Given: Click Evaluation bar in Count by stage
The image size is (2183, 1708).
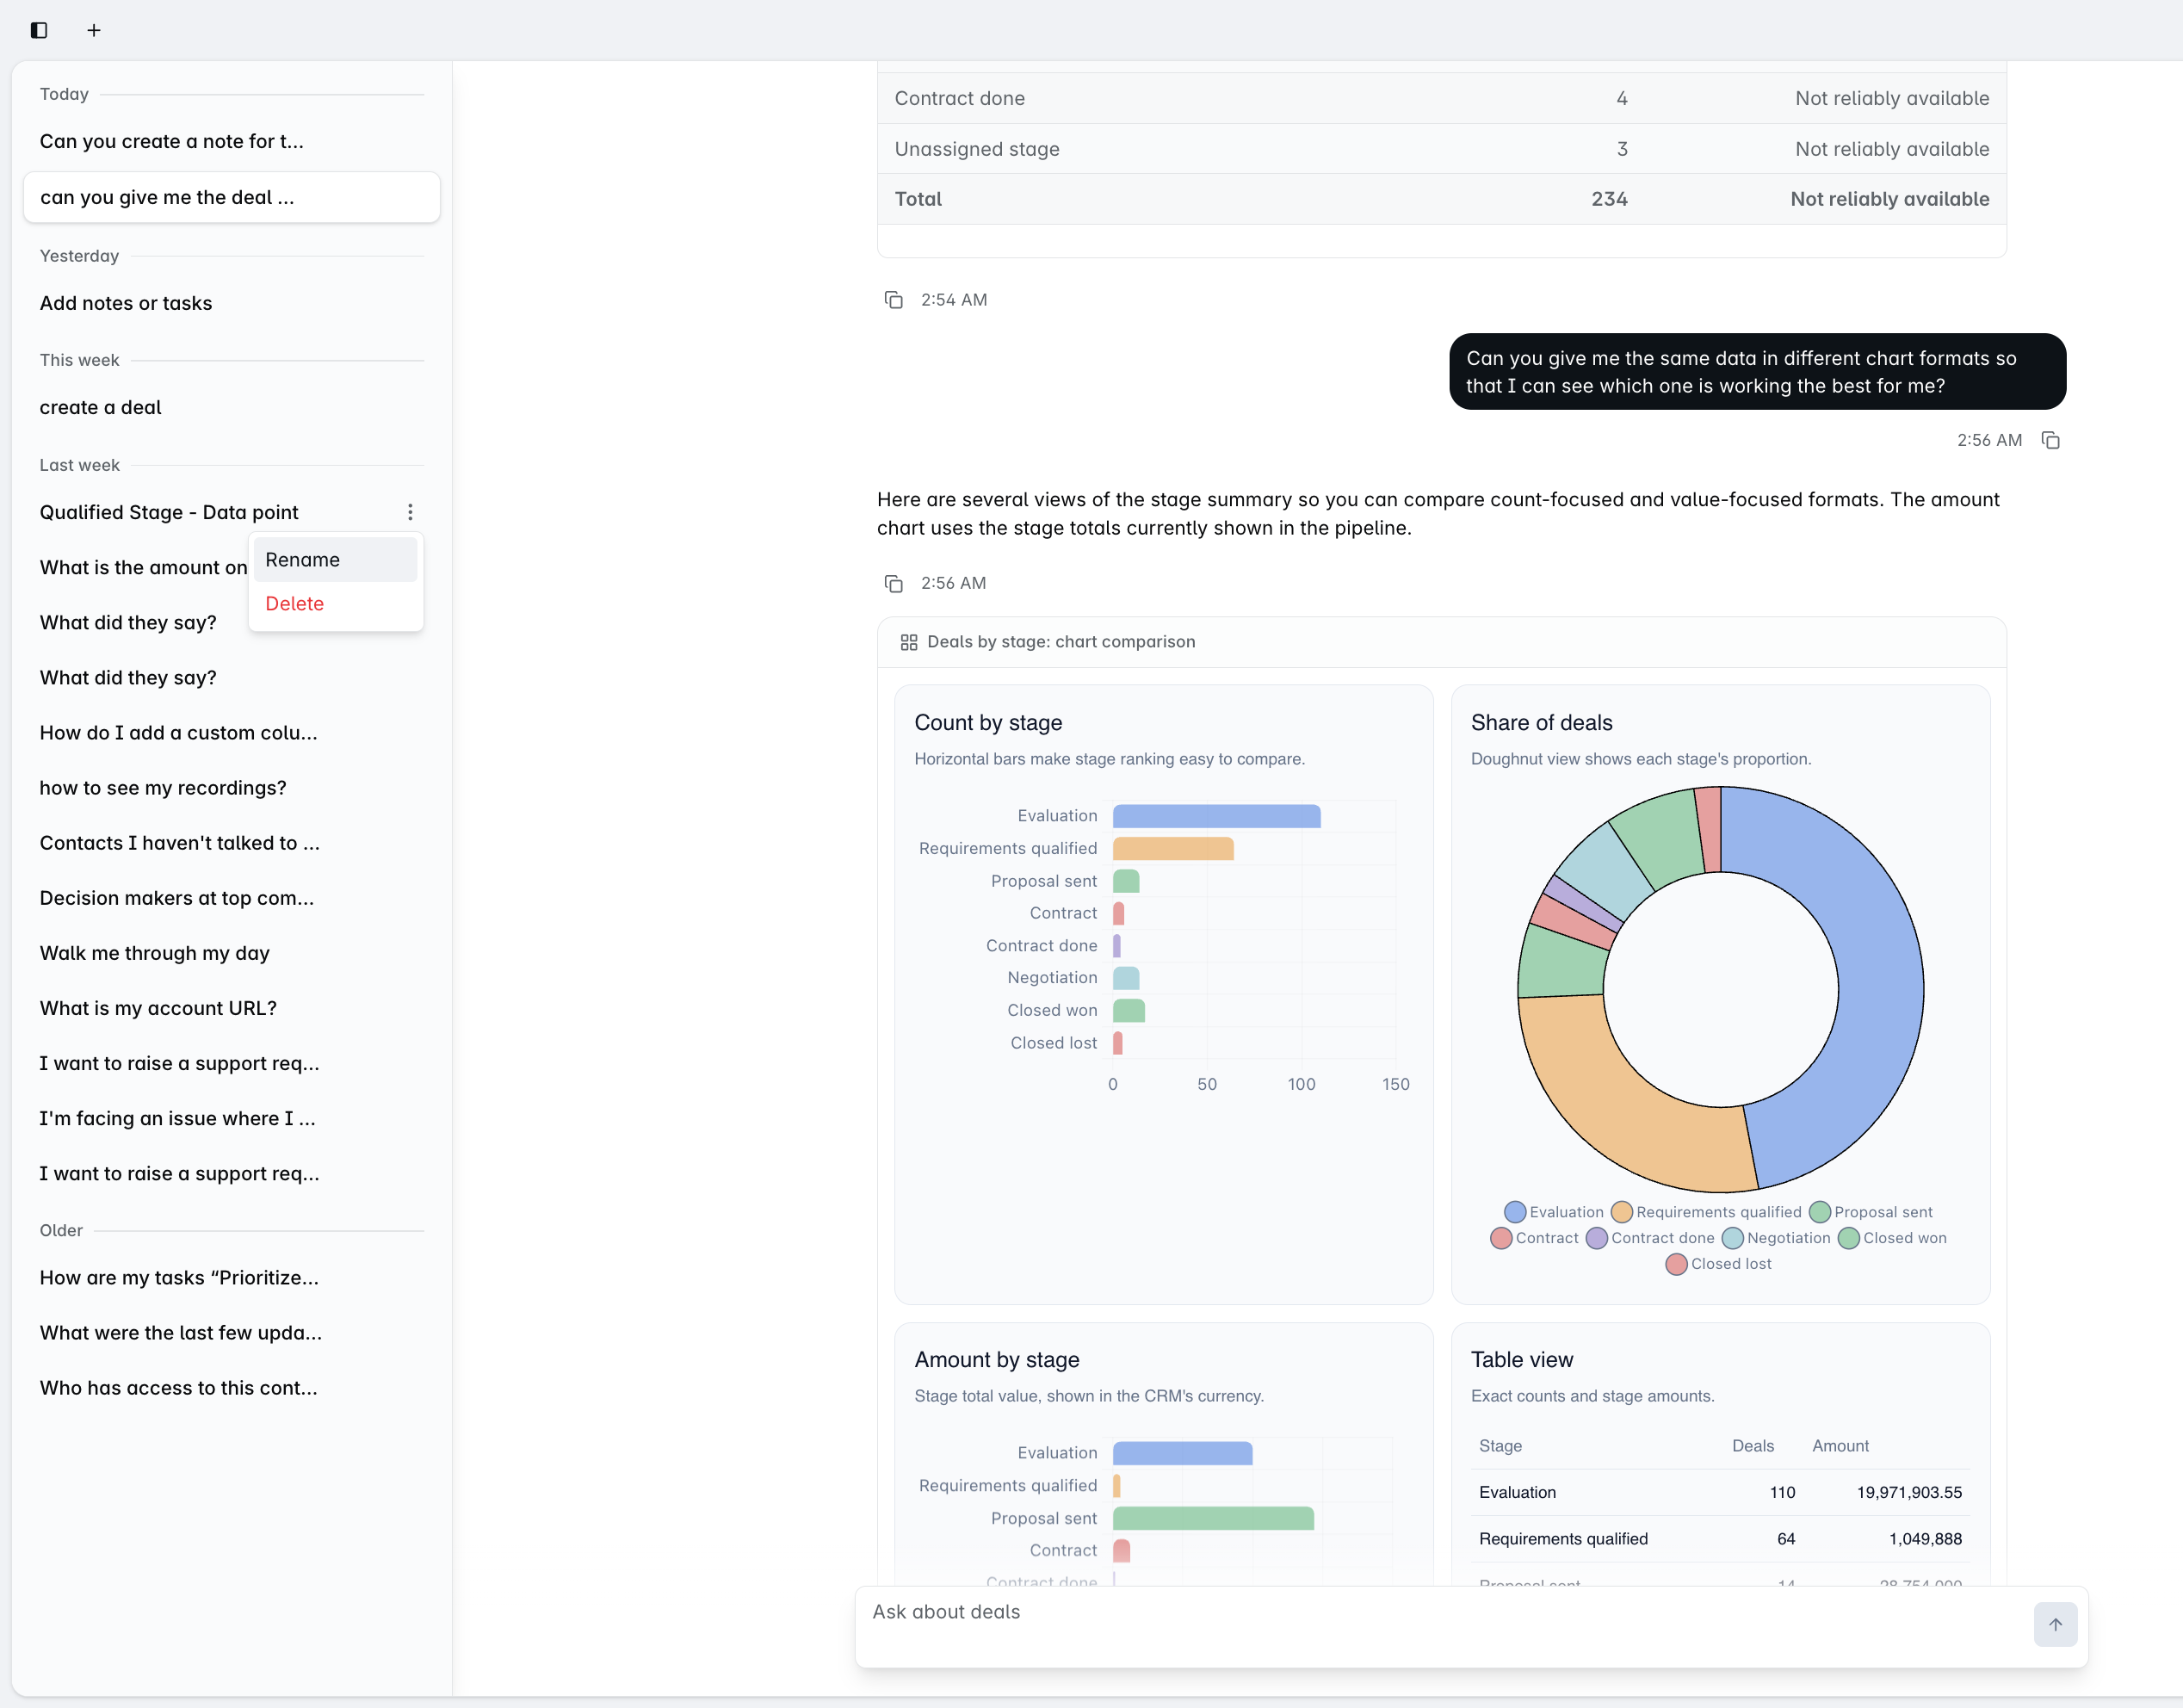Looking at the screenshot, I should 1216,816.
